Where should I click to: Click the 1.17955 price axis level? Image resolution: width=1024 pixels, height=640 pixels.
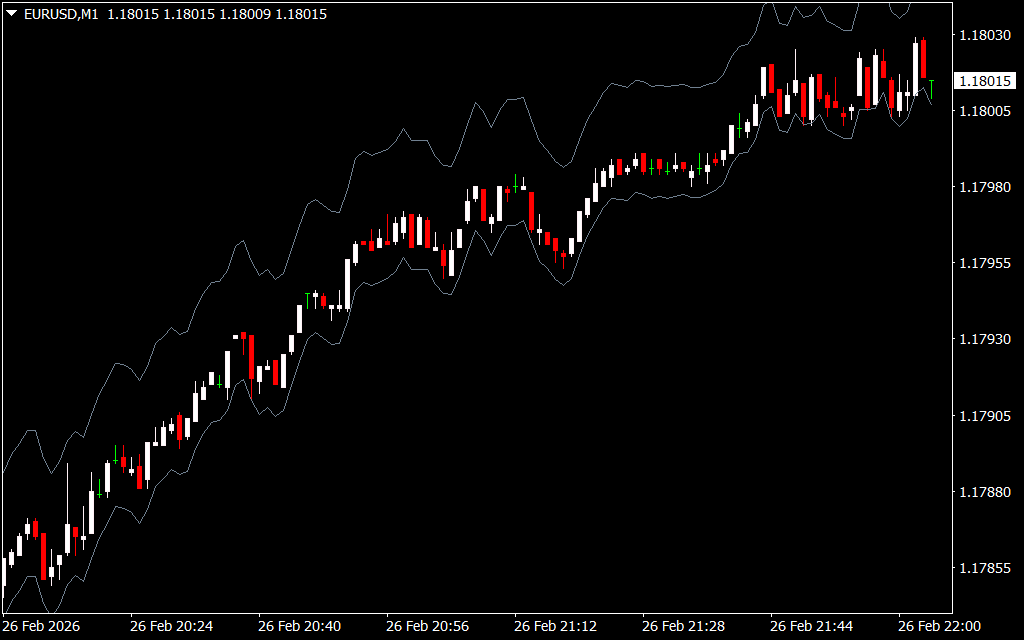(983, 263)
